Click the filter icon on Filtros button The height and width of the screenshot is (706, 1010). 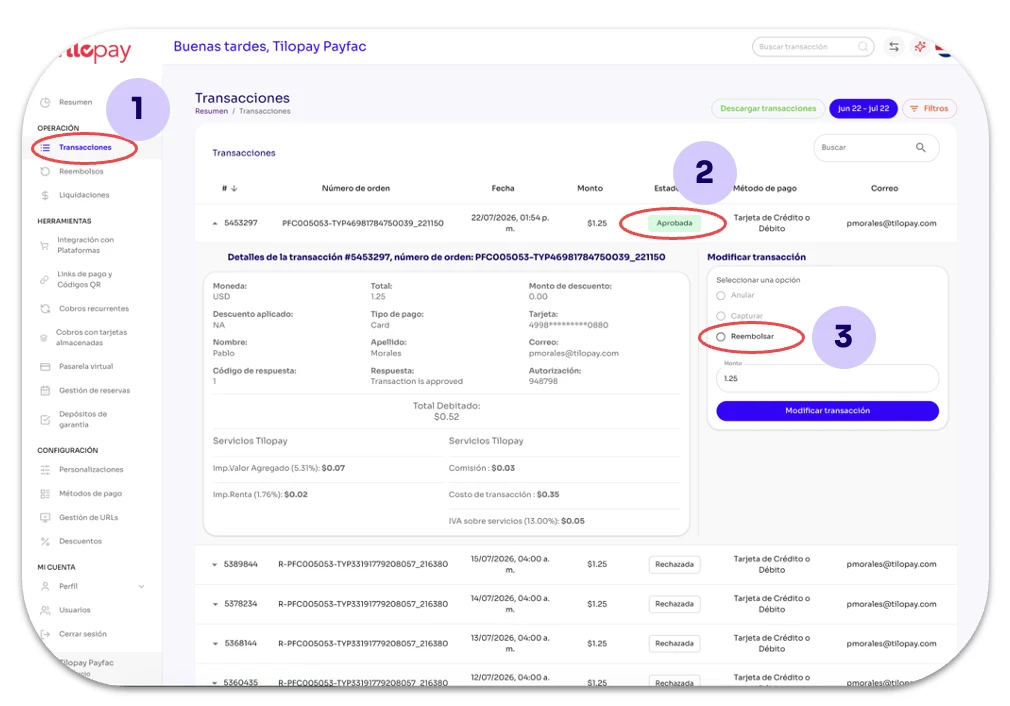coord(914,109)
